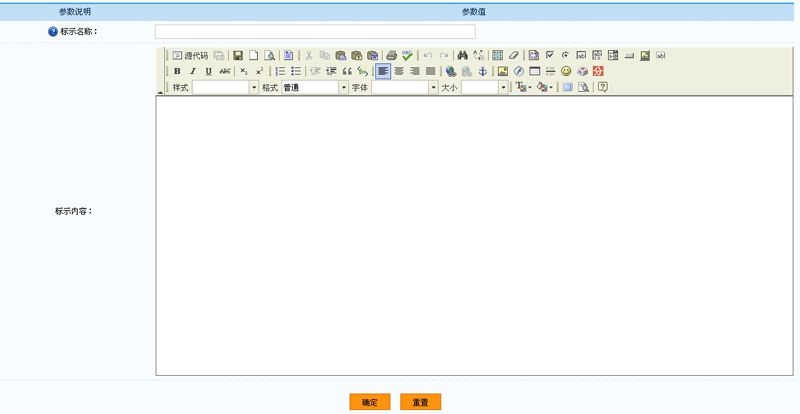Paste as plain text icon
Screen dimensions: 800x414
pos(357,56)
